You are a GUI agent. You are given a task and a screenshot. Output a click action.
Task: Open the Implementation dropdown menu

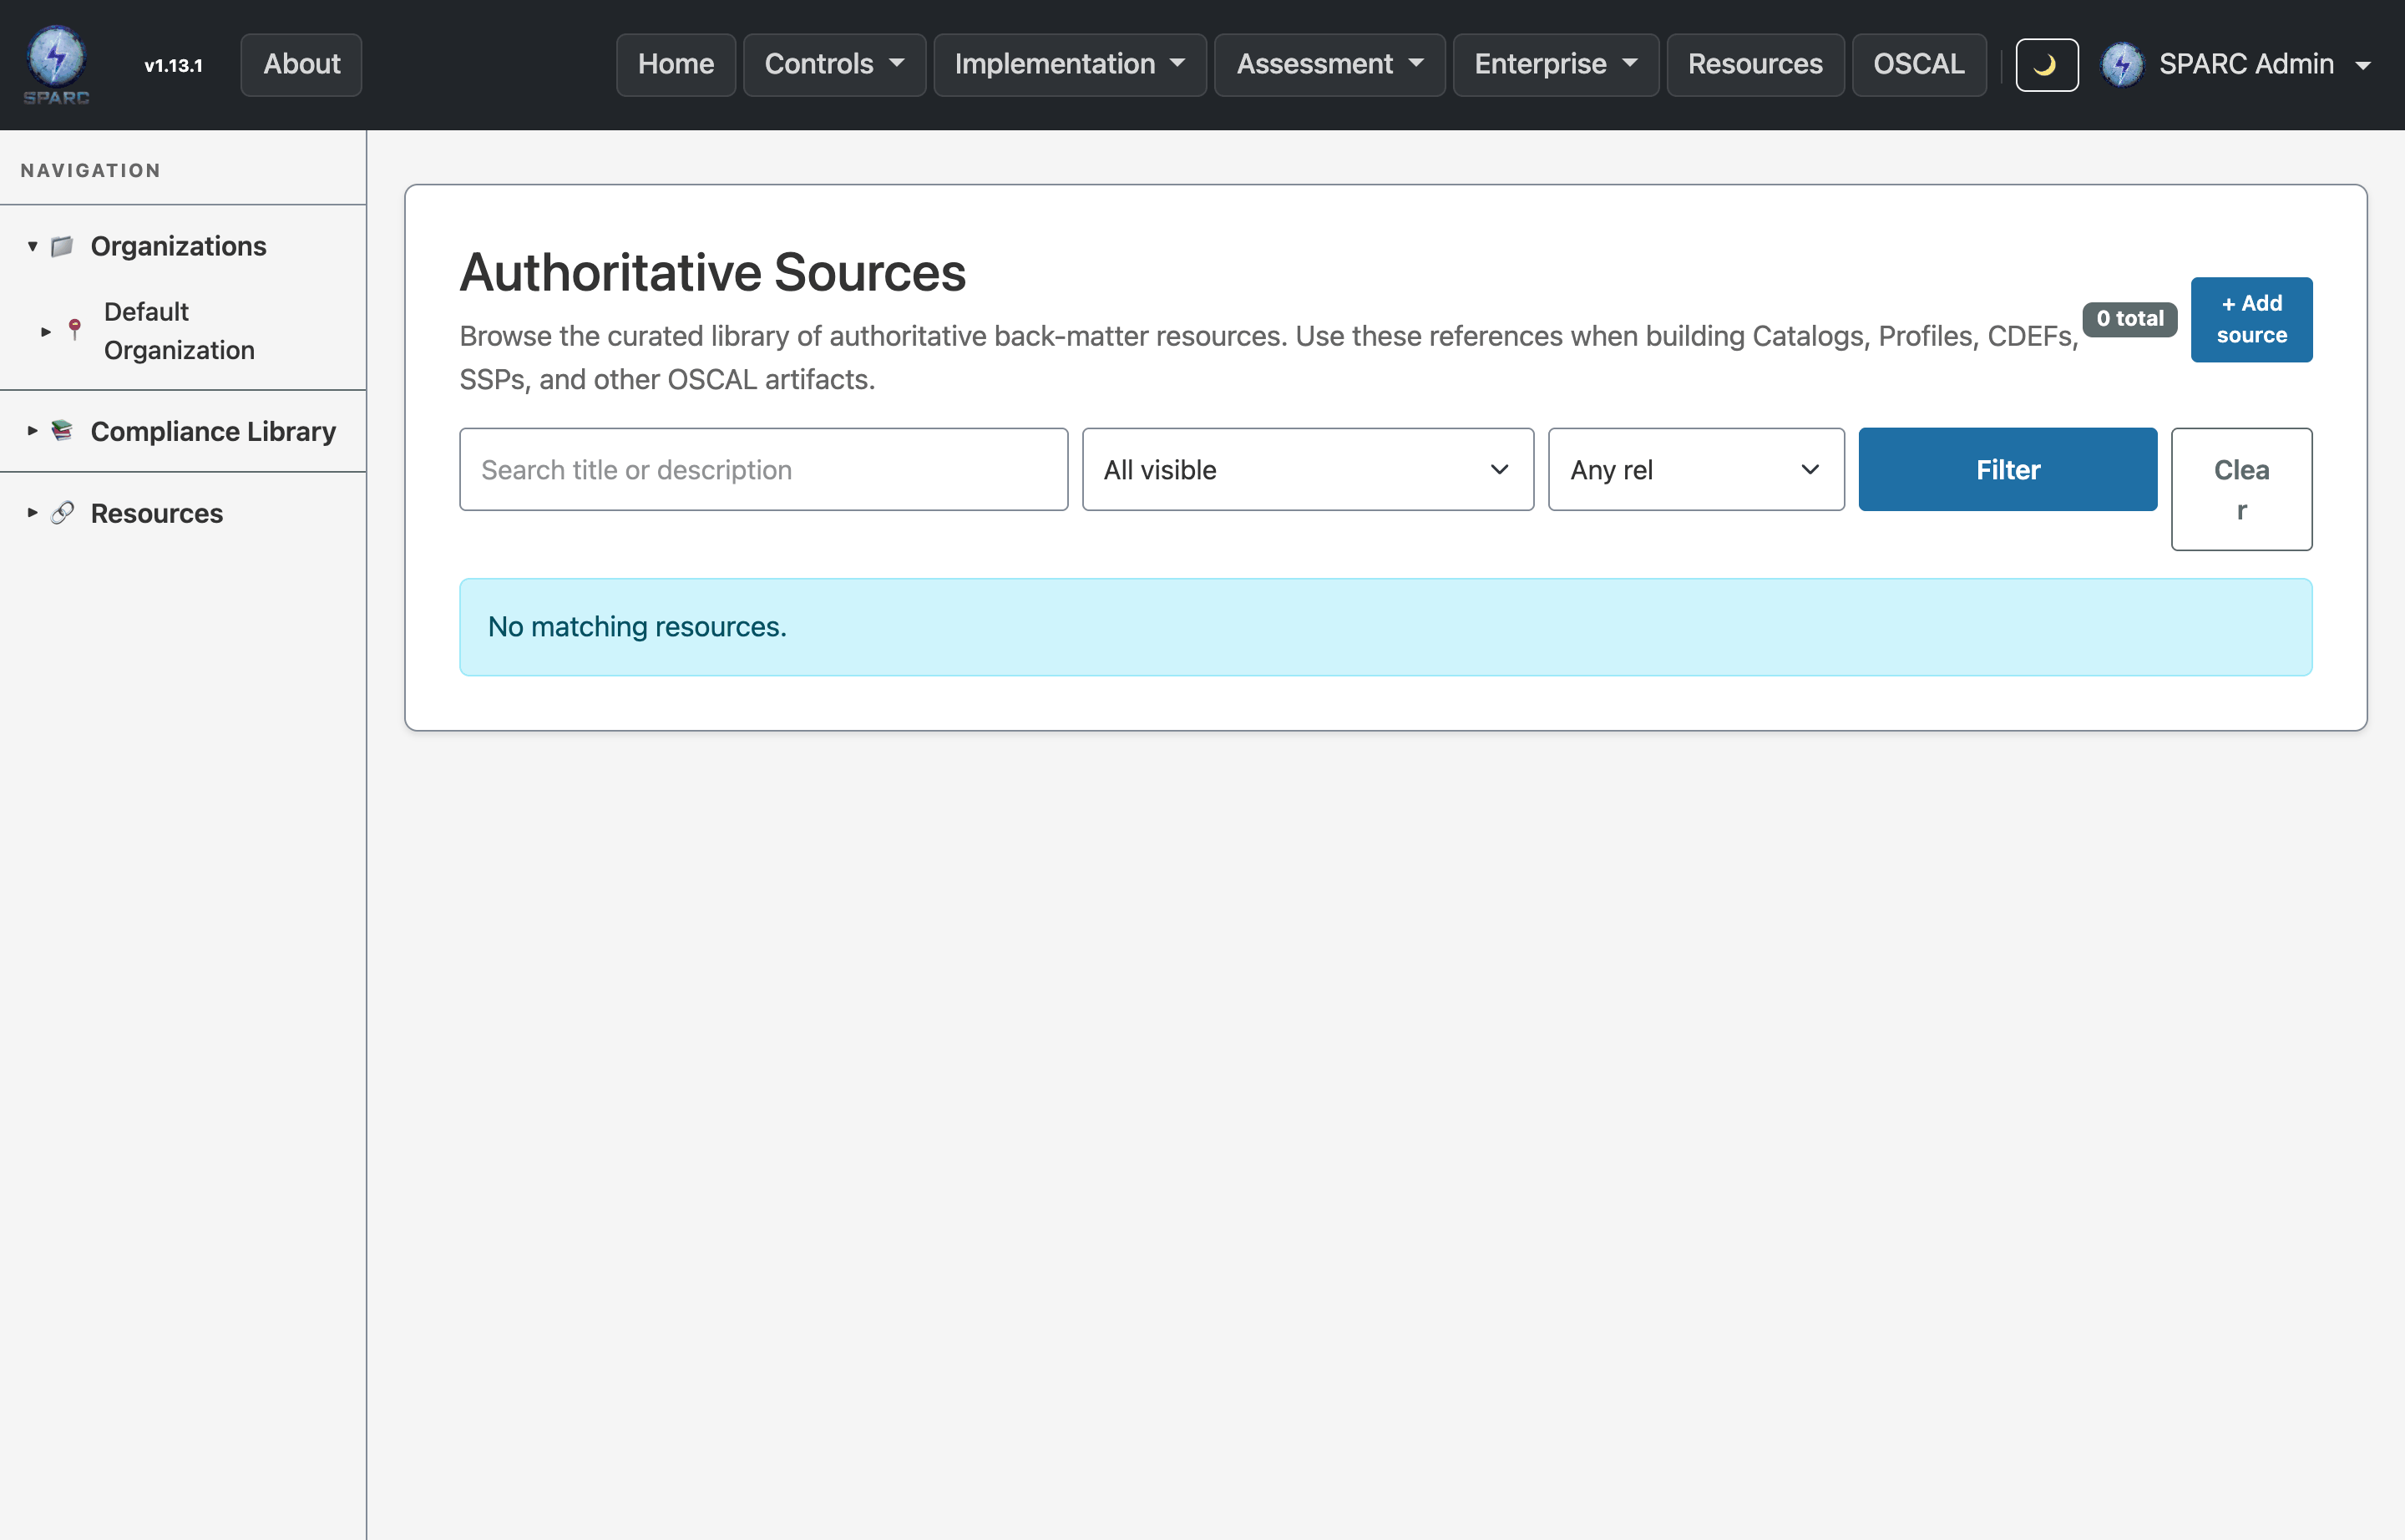point(1070,65)
